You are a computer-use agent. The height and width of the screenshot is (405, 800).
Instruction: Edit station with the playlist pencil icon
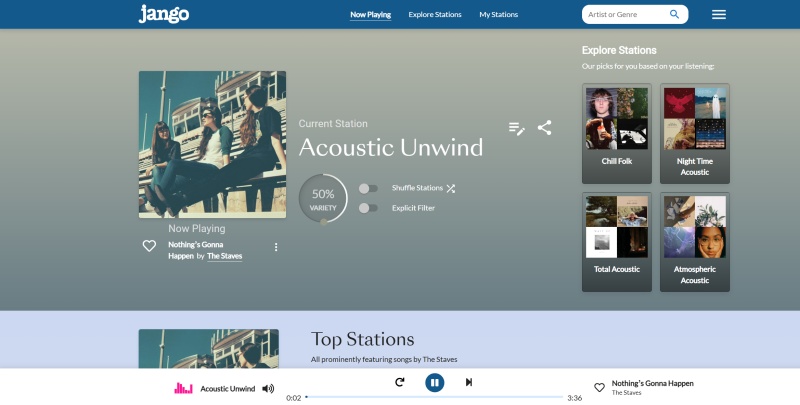point(516,128)
